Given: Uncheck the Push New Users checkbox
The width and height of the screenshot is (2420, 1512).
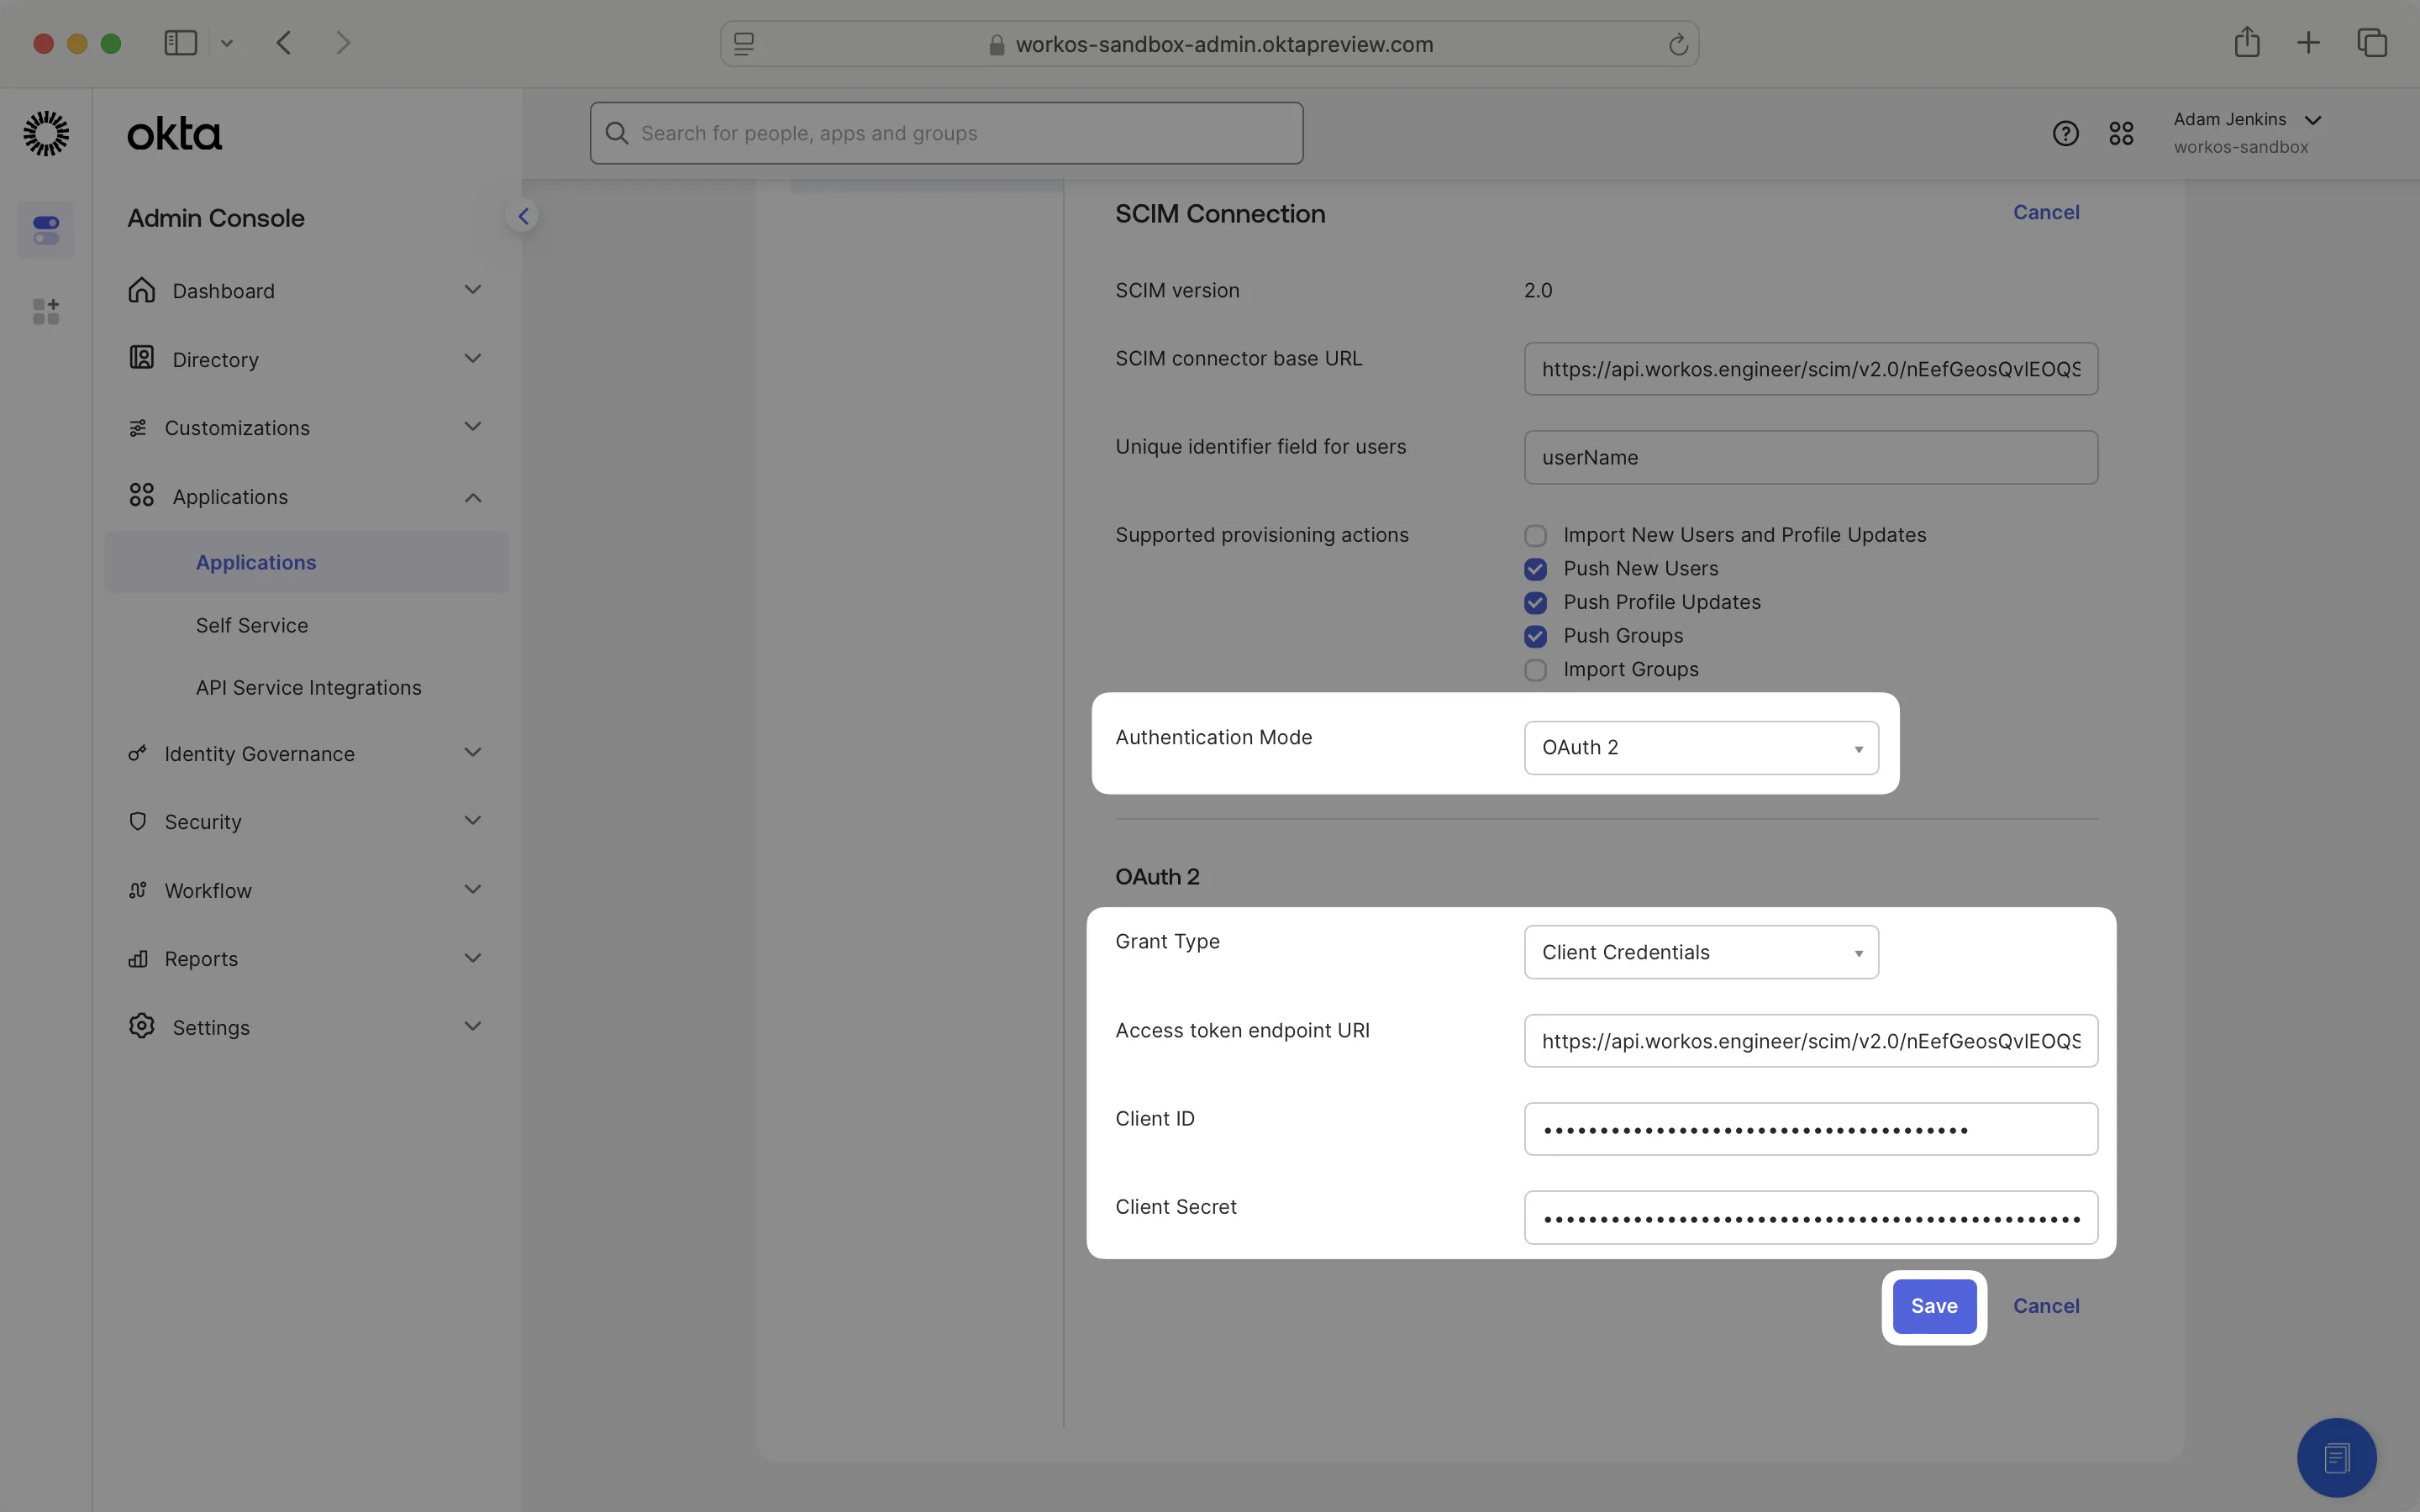Looking at the screenshot, I should pos(1535,569).
